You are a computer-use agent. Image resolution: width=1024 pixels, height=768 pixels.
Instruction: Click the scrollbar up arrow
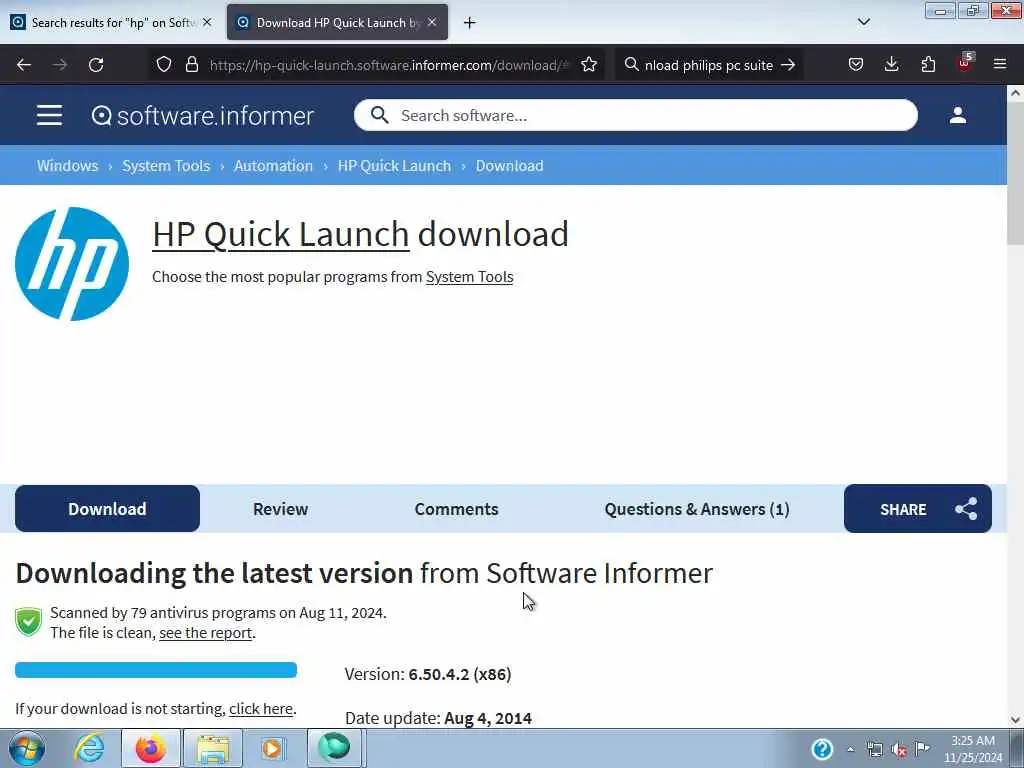click(1016, 93)
